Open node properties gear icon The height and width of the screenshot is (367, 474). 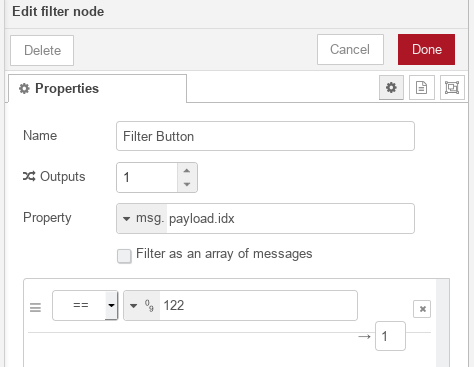click(391, 88)
